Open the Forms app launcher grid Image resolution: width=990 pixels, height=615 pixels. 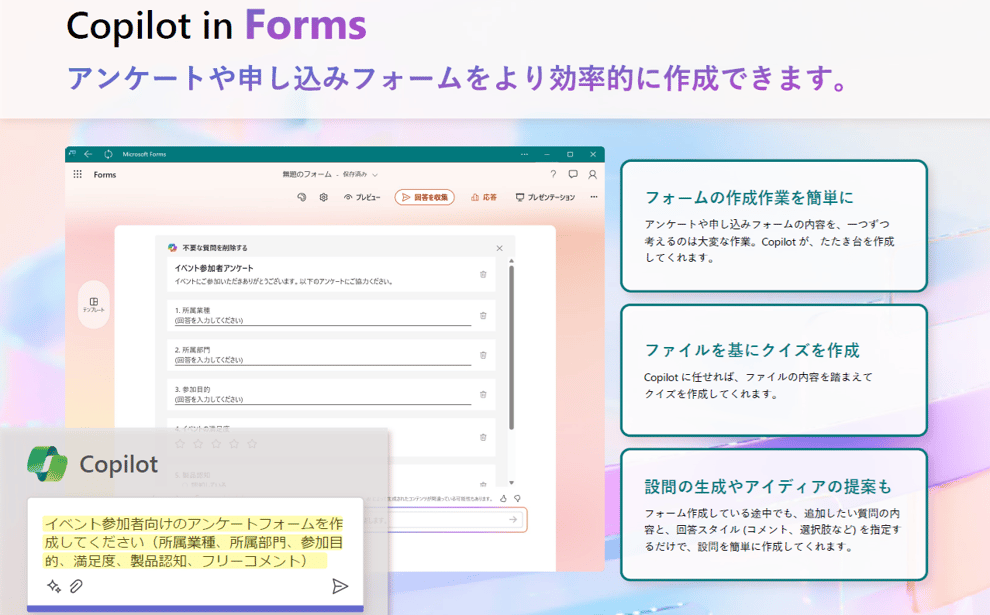[78, 174]
